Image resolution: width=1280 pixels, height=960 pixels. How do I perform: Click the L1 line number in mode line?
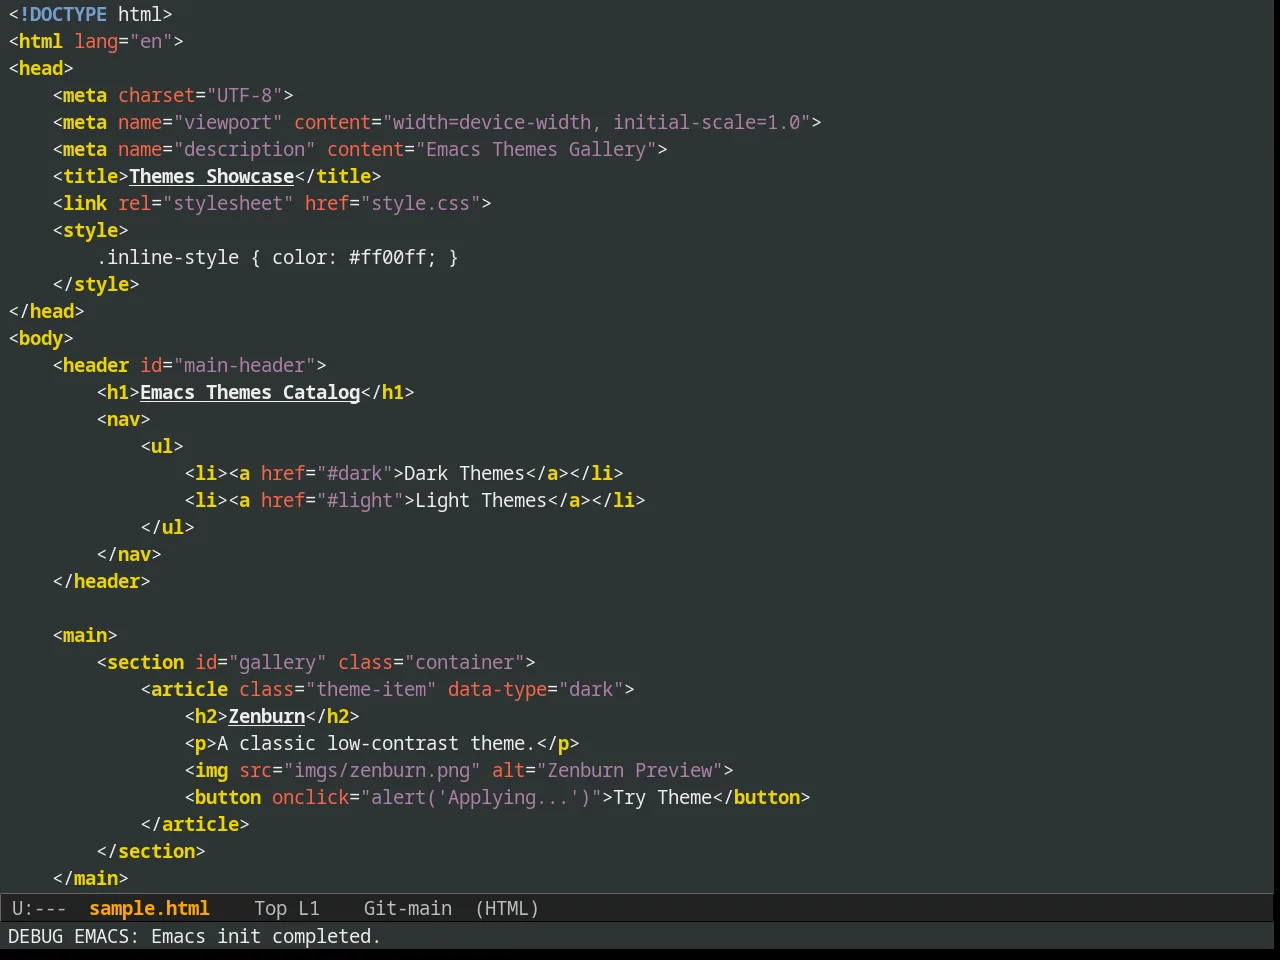[309, 908]
